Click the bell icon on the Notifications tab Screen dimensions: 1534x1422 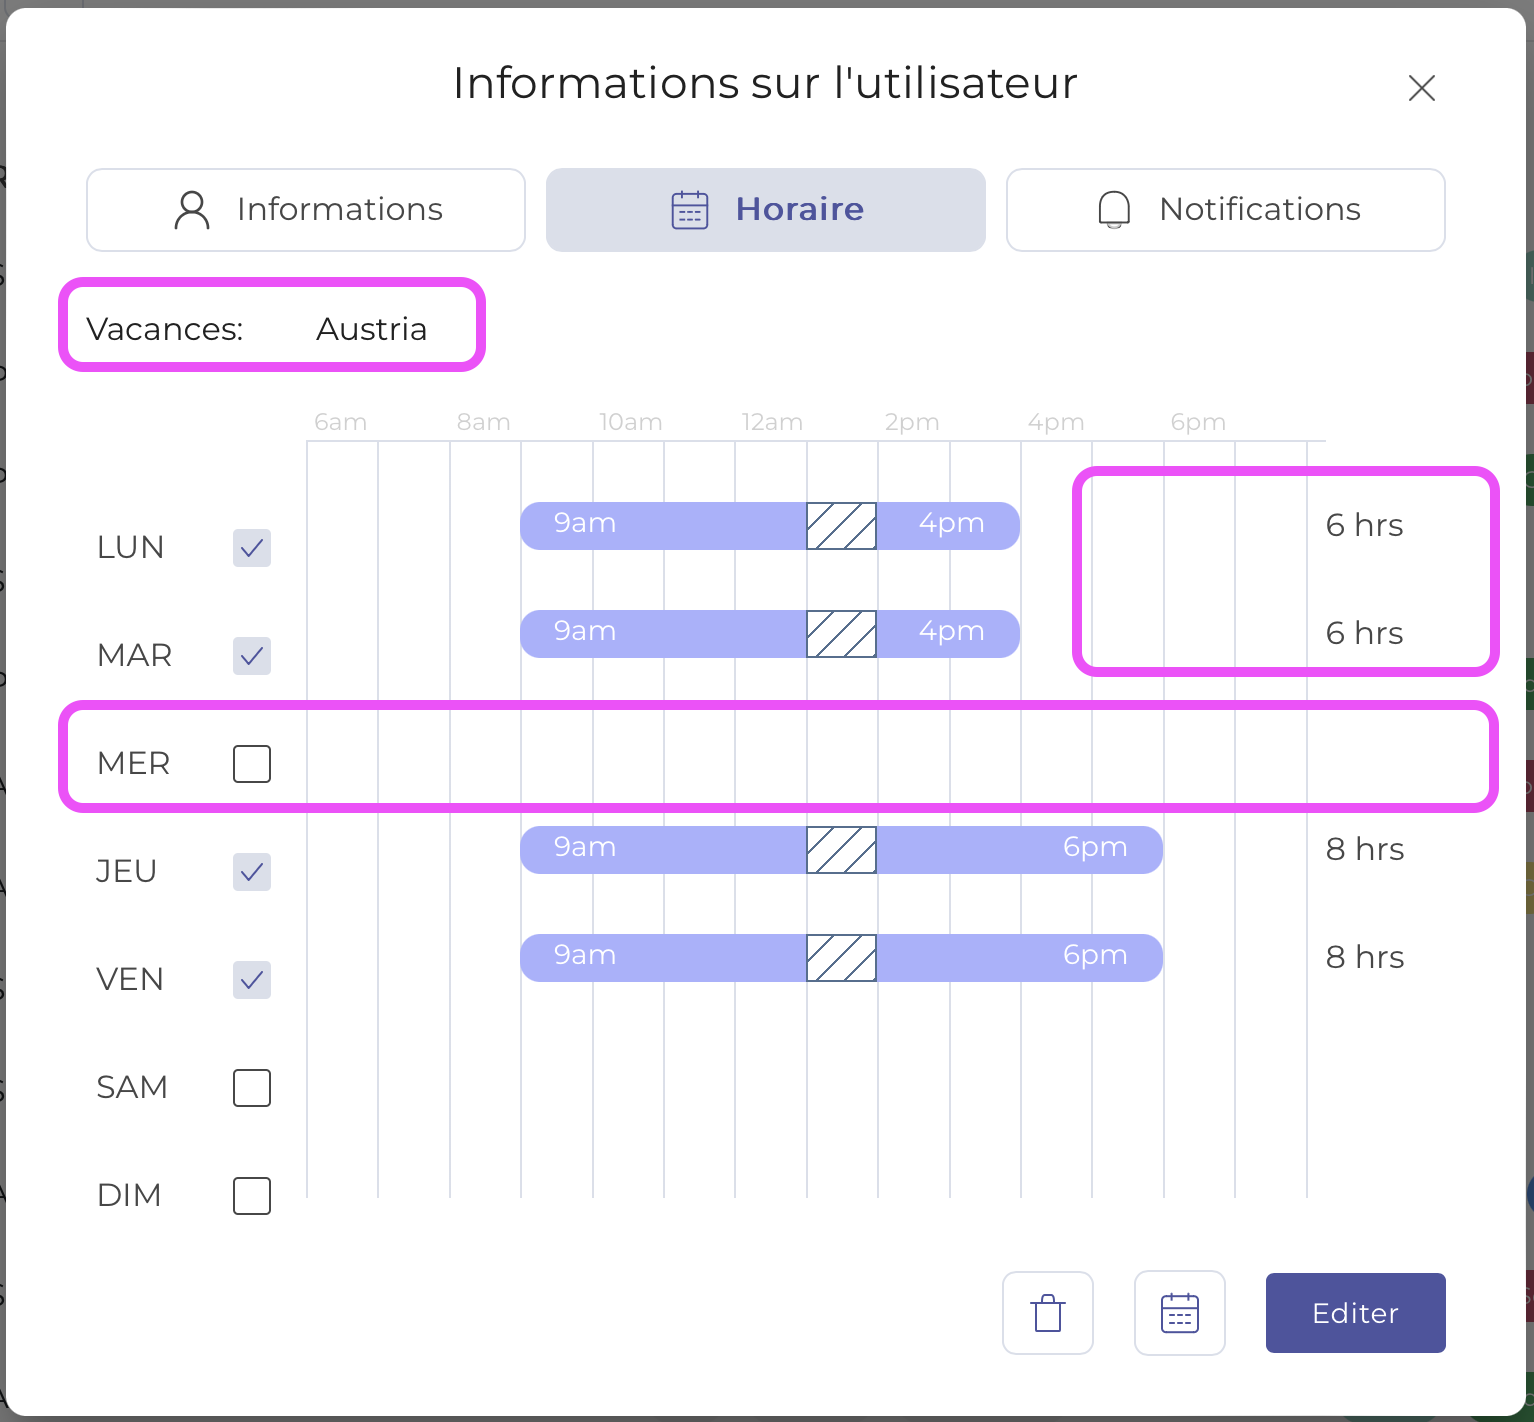pos(1112,209)
